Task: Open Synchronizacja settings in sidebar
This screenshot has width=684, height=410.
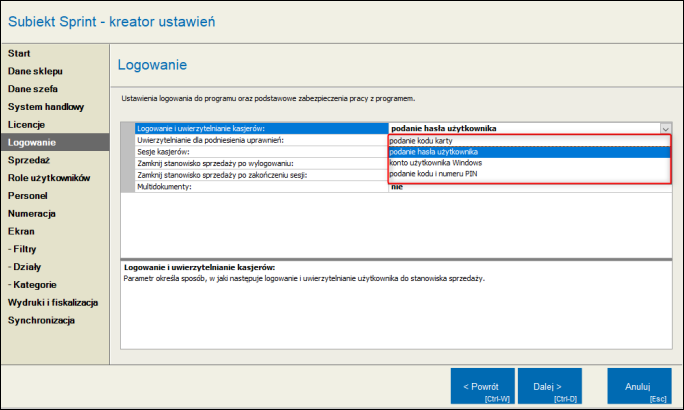Action: [x=42, y=320]
